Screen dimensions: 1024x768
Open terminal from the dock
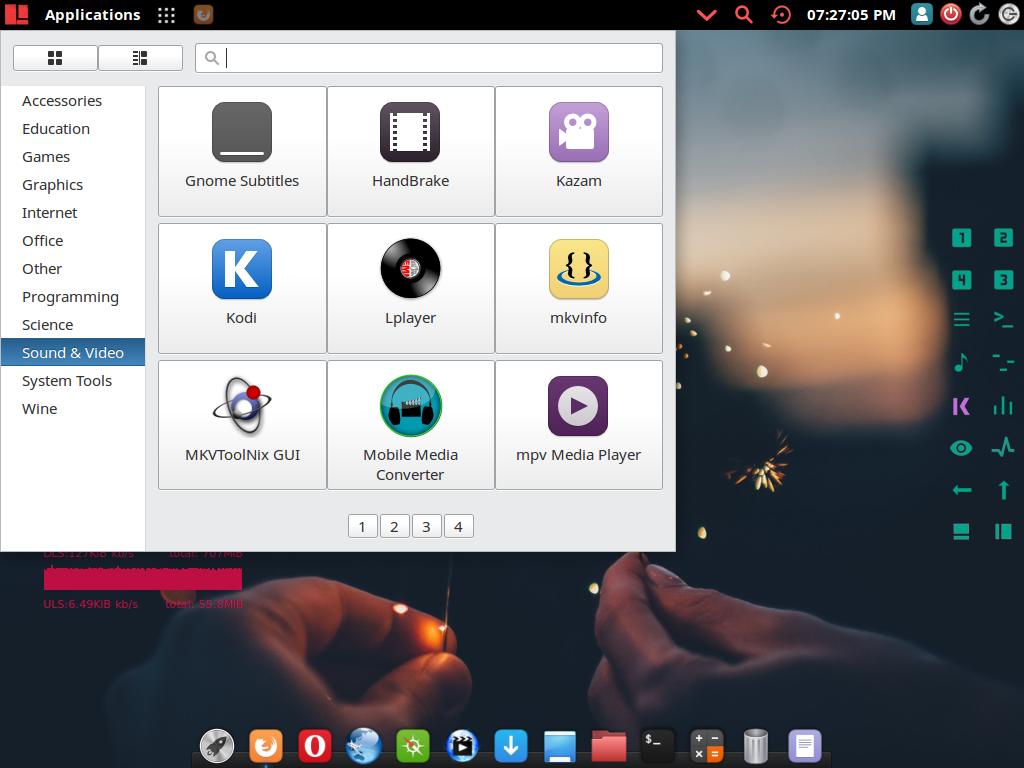coord(658,746)
